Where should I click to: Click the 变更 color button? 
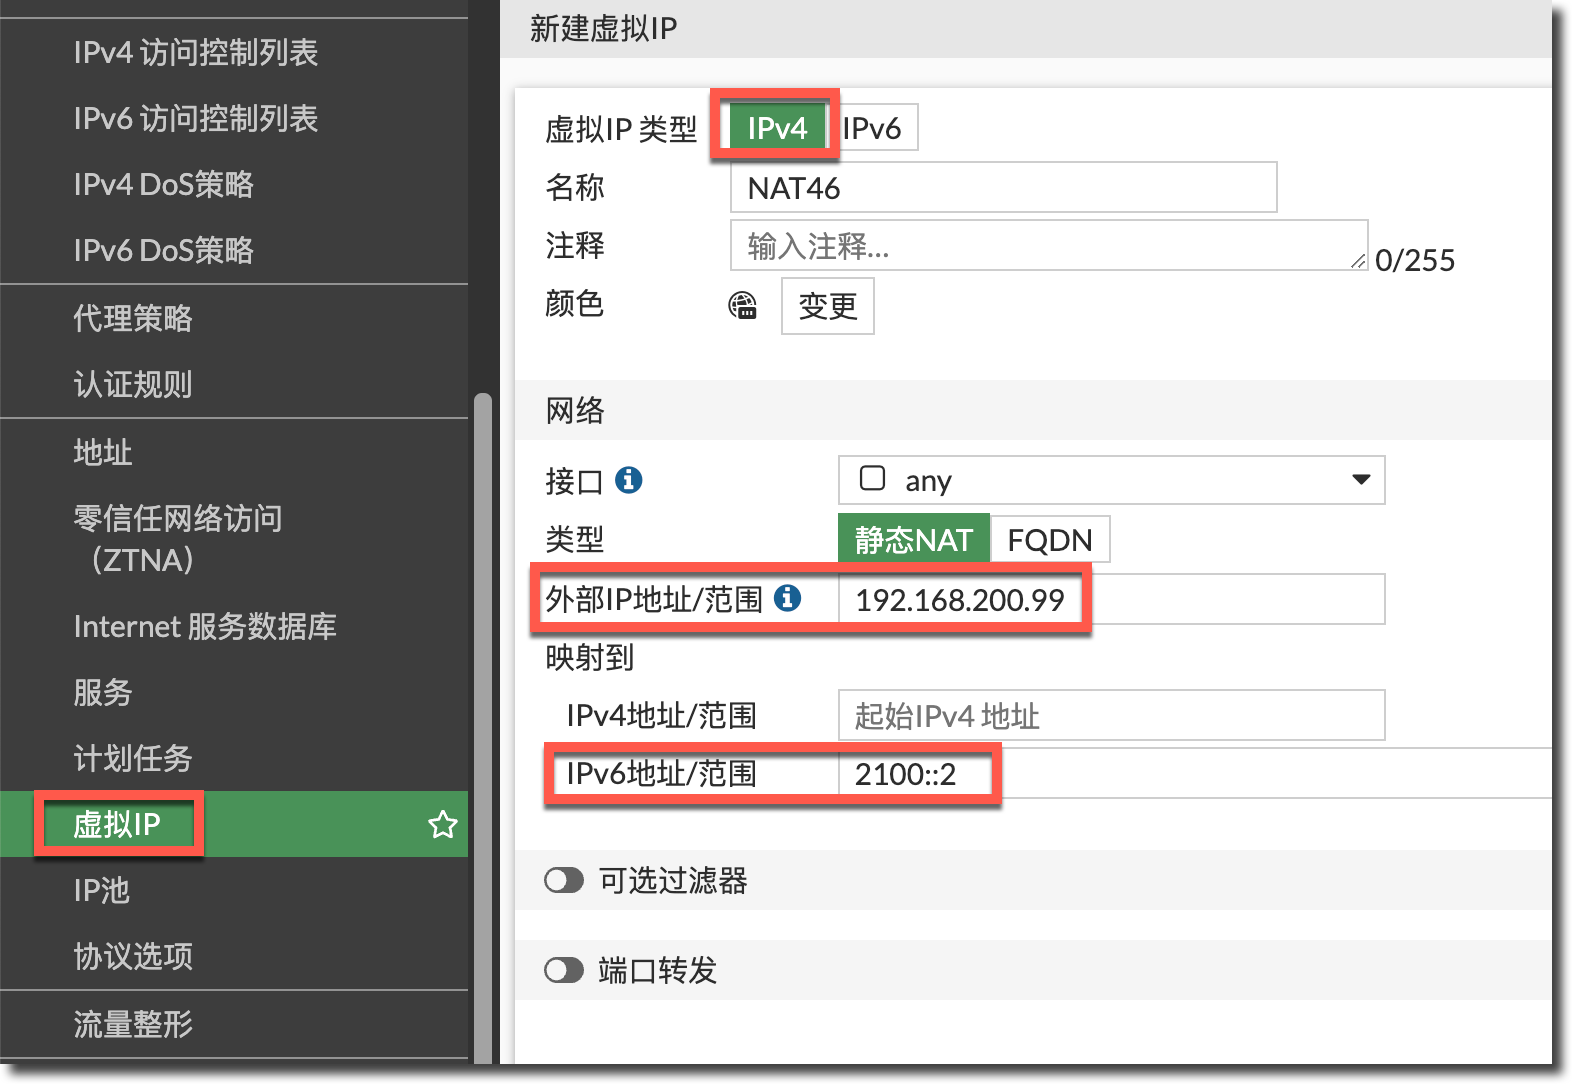click(x=827, y=306)
